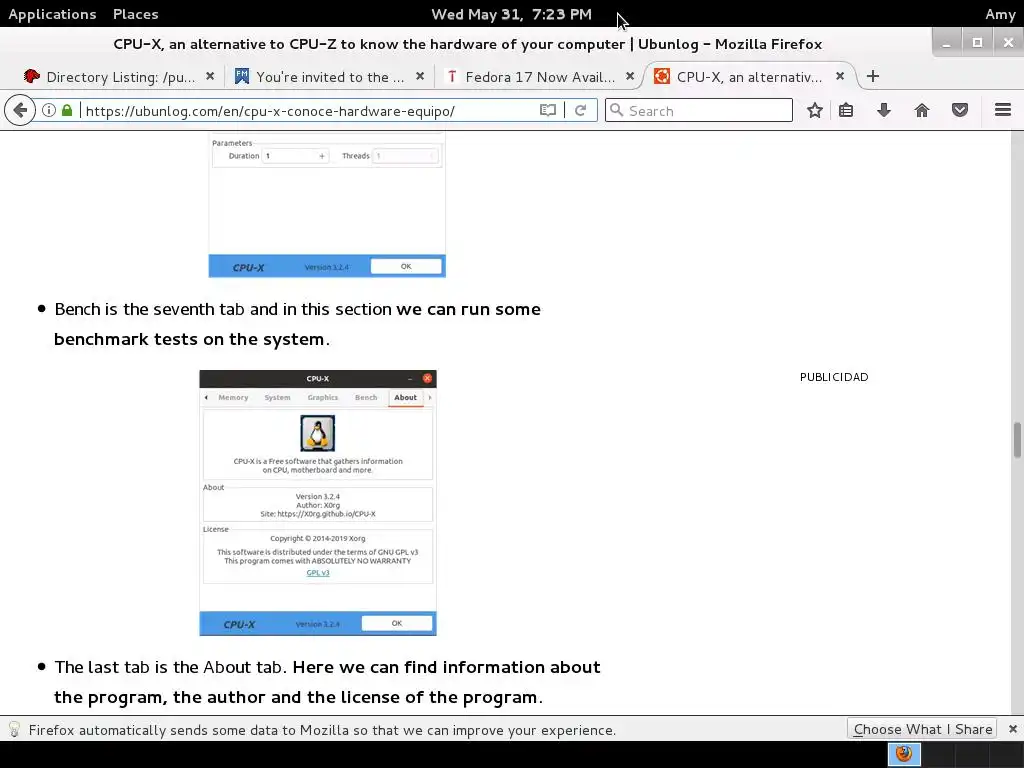Screen dimensions: 1024x768
Task: Click the GPL v3 link in screenshot
Action: pyautogui.click(x=318, y=573)
